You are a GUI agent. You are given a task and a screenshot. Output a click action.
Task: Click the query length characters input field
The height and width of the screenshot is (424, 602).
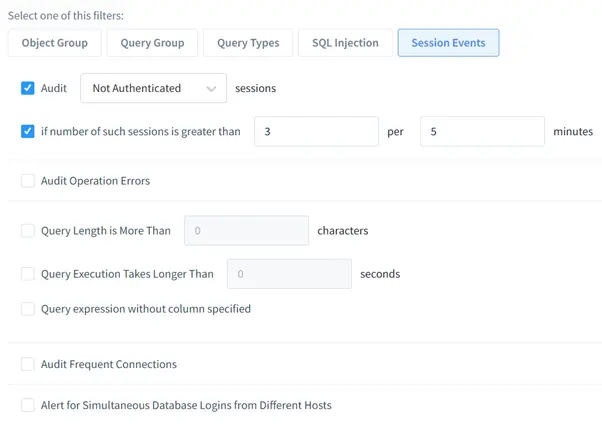click(246, 230)
